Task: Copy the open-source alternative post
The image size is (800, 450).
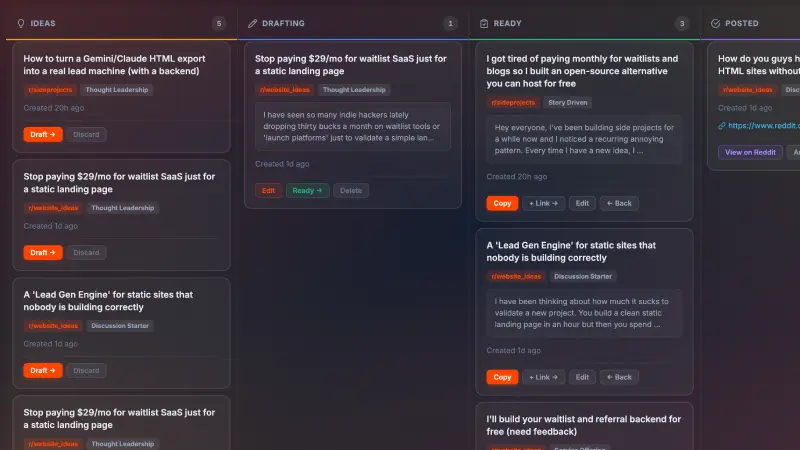Action: [x=502, y=203]
